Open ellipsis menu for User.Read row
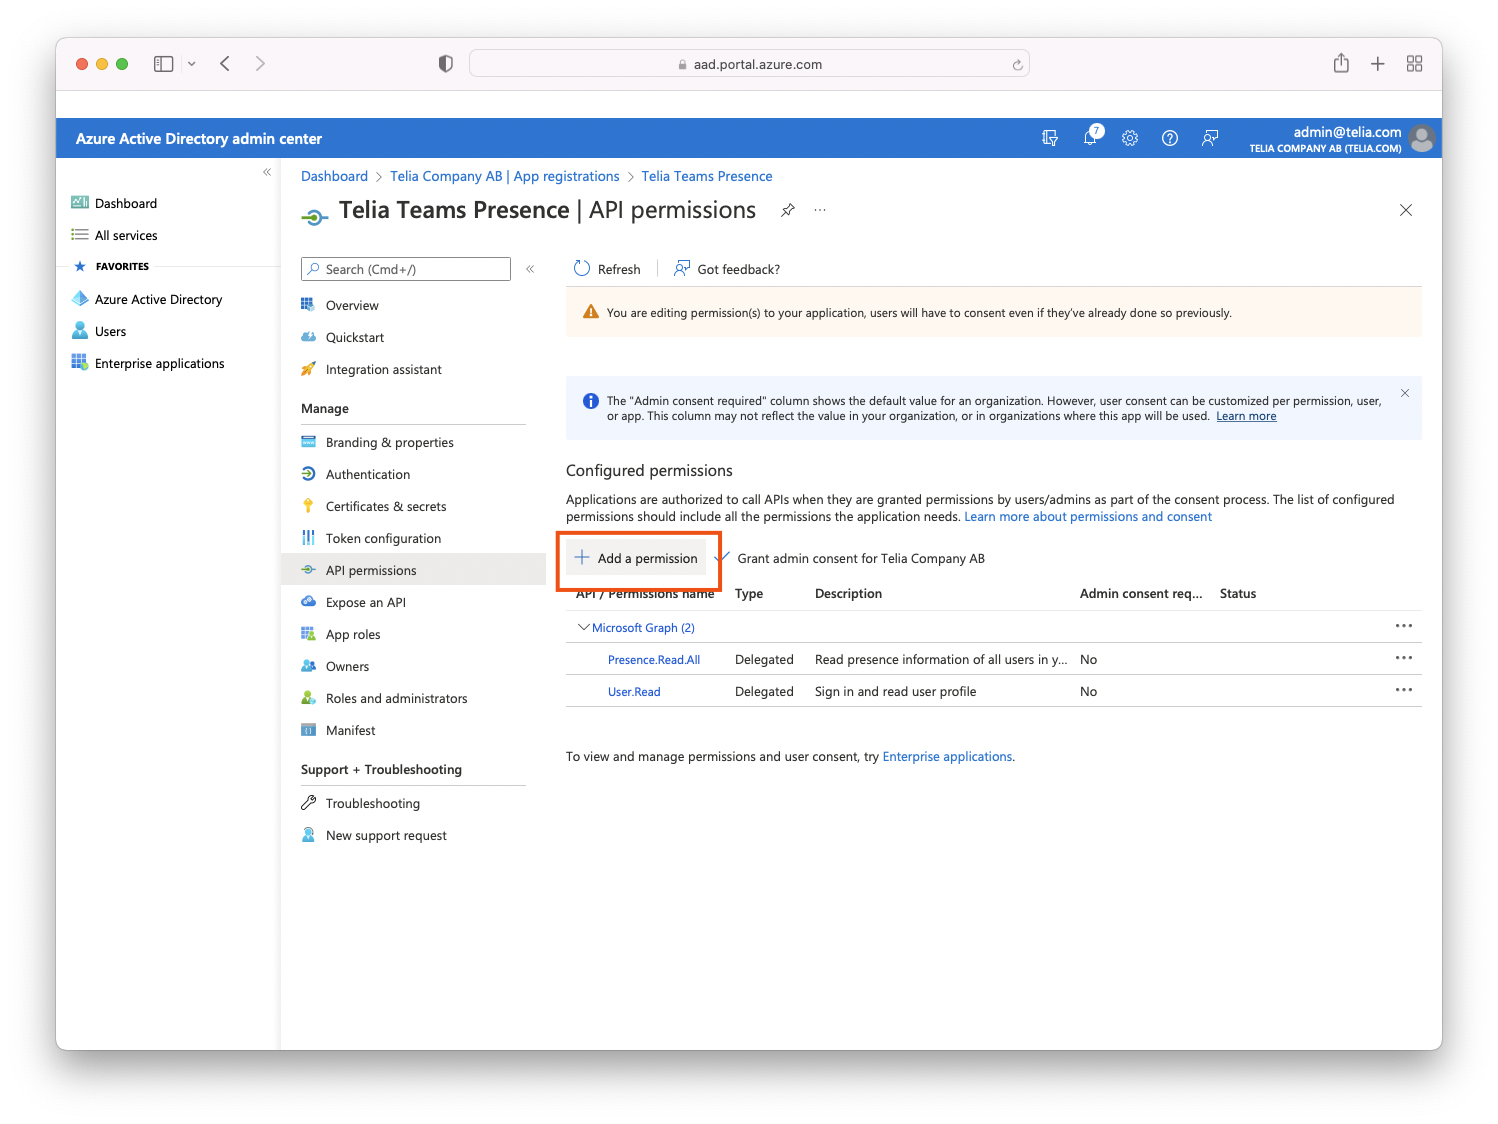1498x1124 pixels. pyautogui.click(x=1404, y=690)
